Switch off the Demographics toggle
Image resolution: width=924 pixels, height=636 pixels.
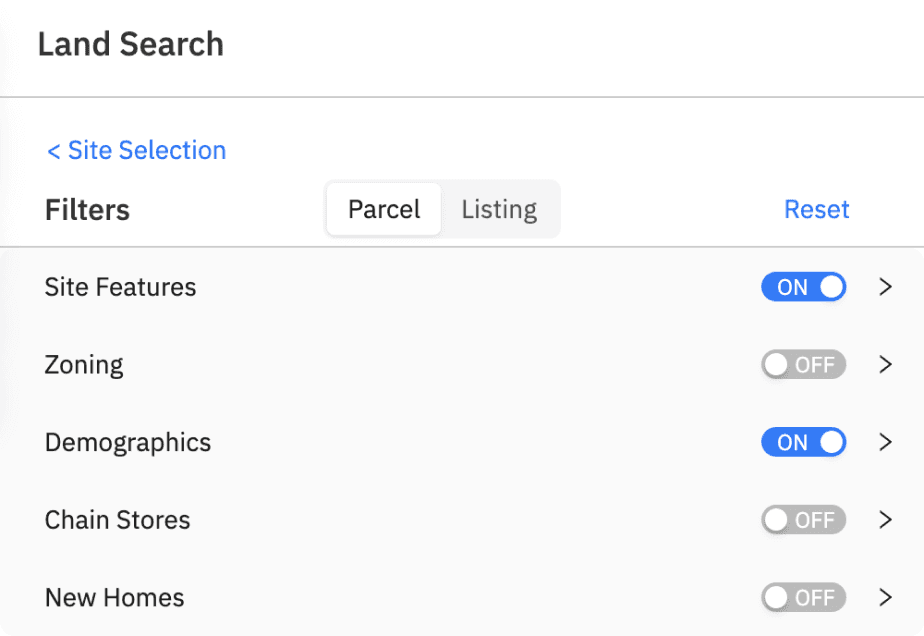click(x=803, y=442)
